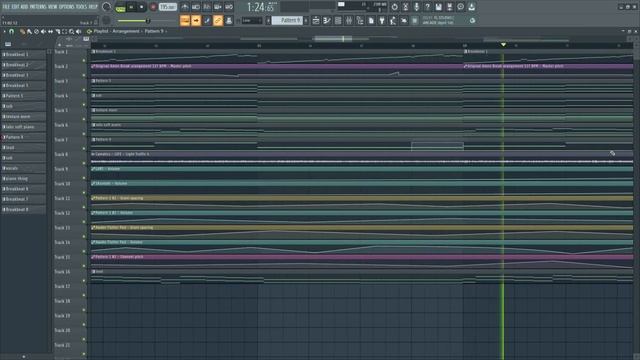Select the Draw pencil tool in playlist
Viewport: 640px width, 360px height.
pyautogui.click(x=22, y=31)
